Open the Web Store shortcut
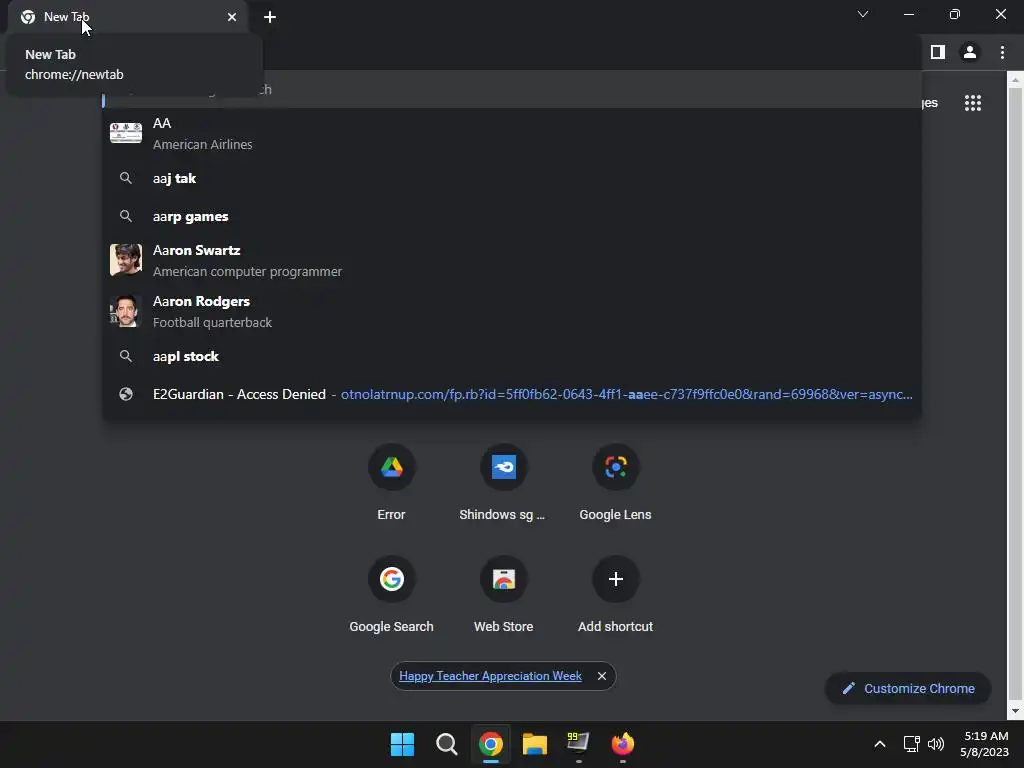 pos(503,595)
